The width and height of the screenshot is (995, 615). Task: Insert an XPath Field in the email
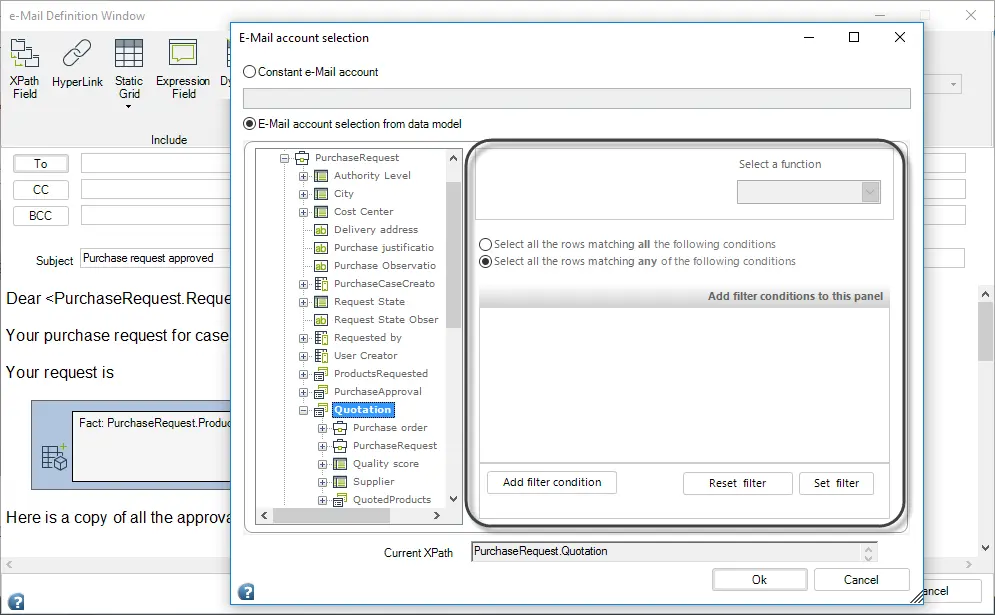(x=24, y=69)
